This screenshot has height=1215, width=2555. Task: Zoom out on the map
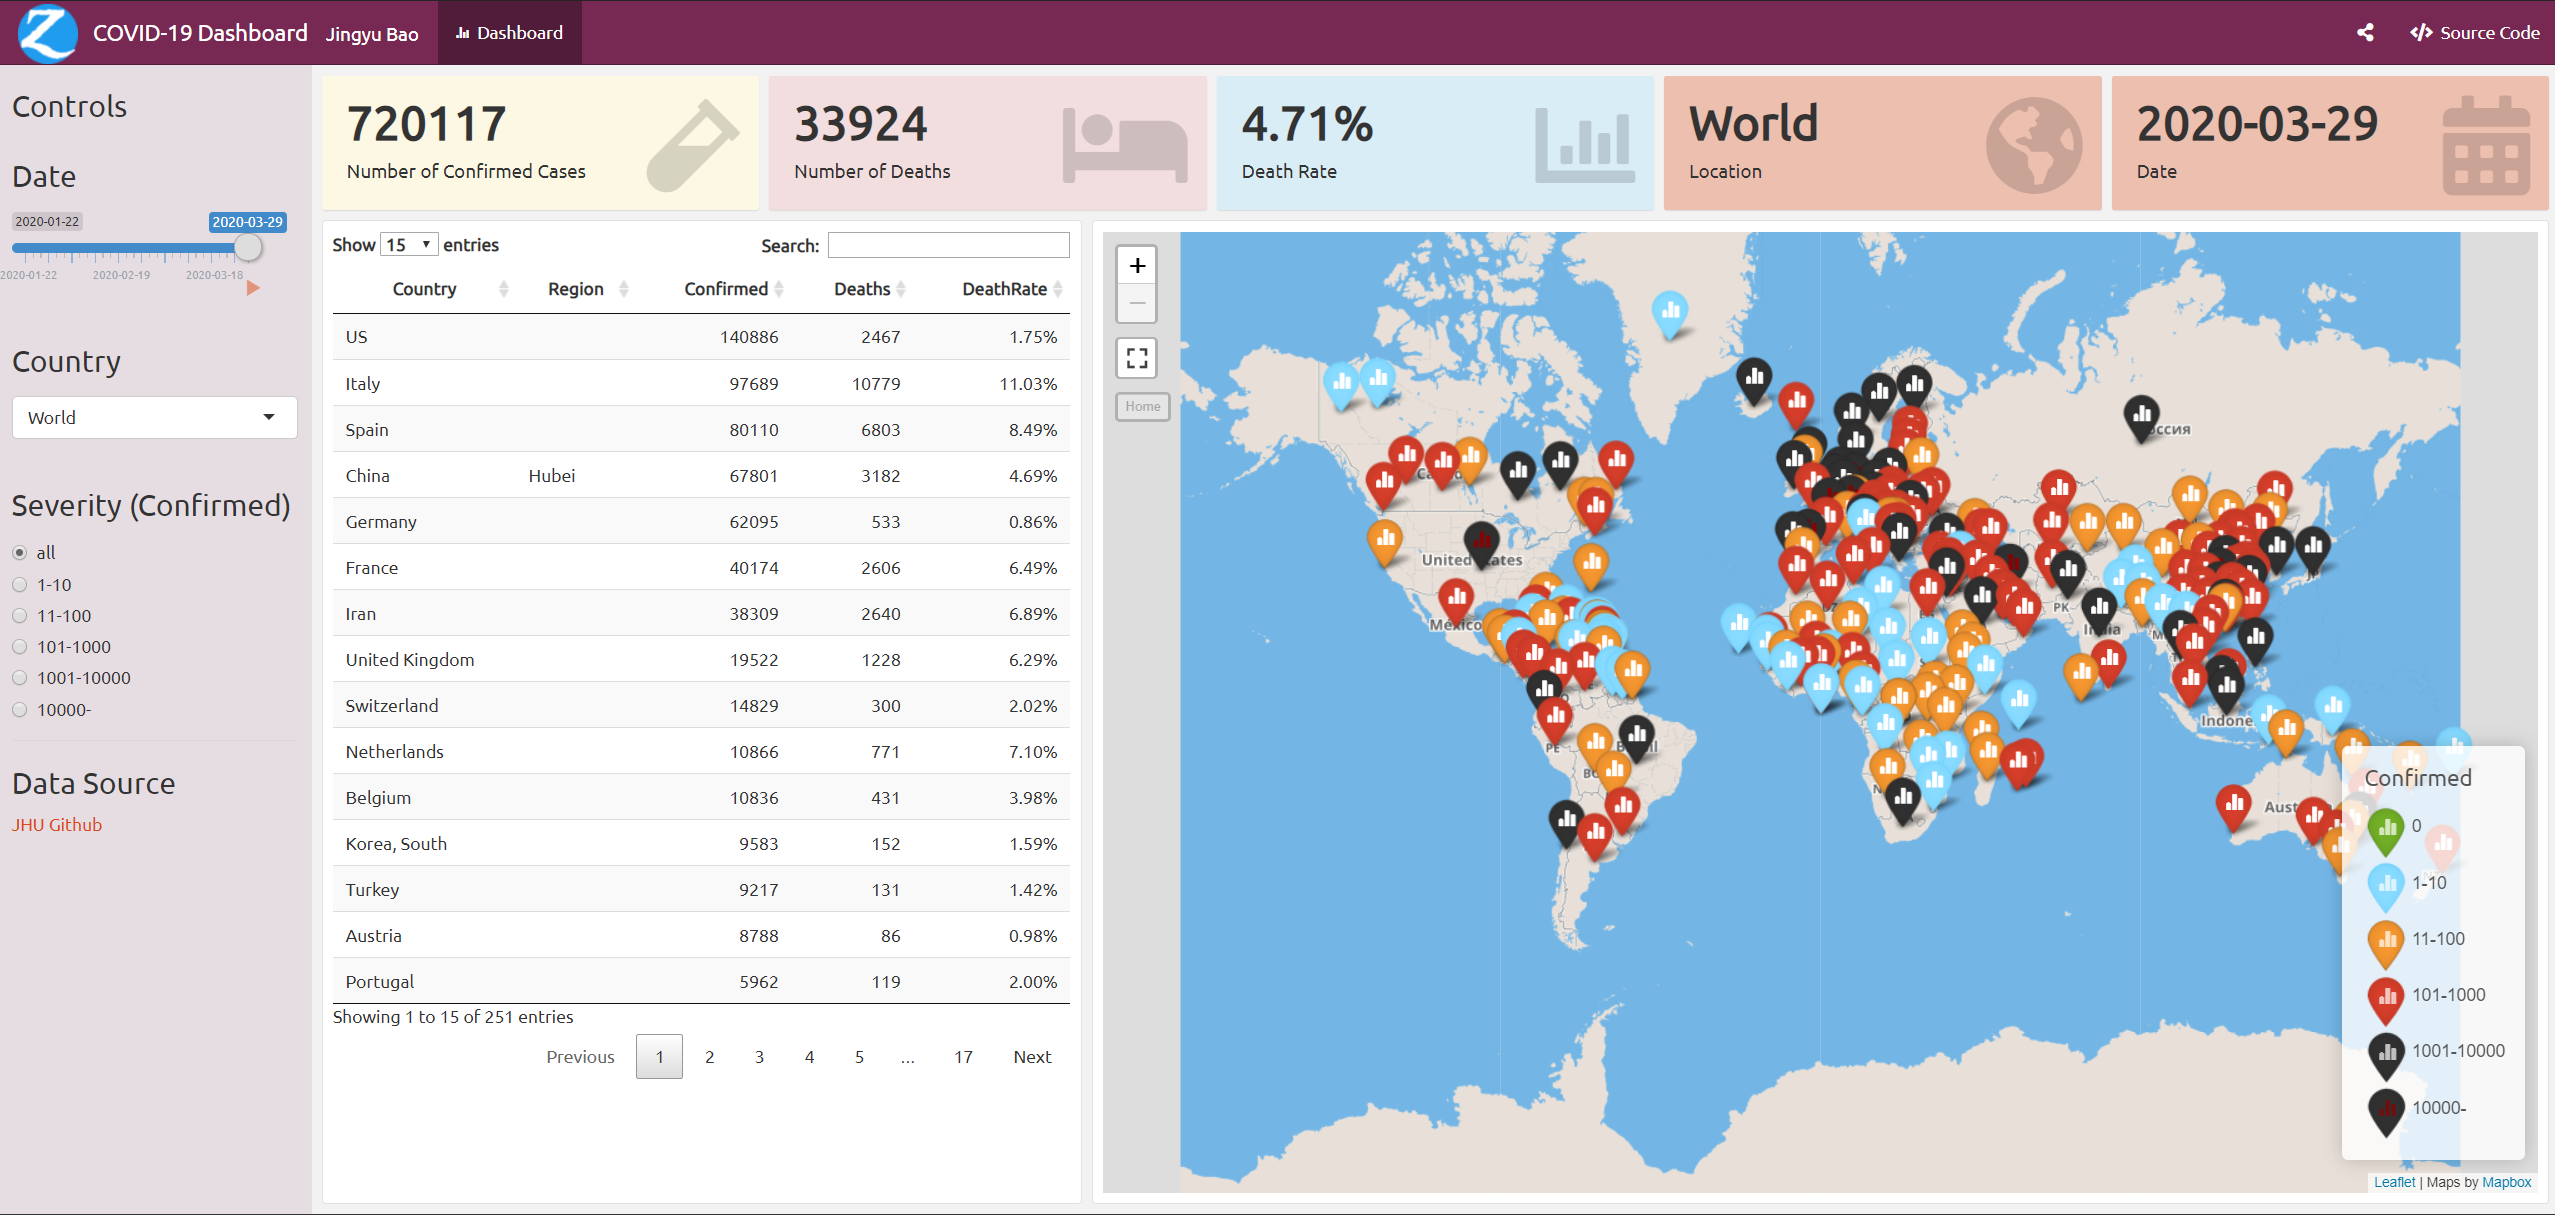1137,303
